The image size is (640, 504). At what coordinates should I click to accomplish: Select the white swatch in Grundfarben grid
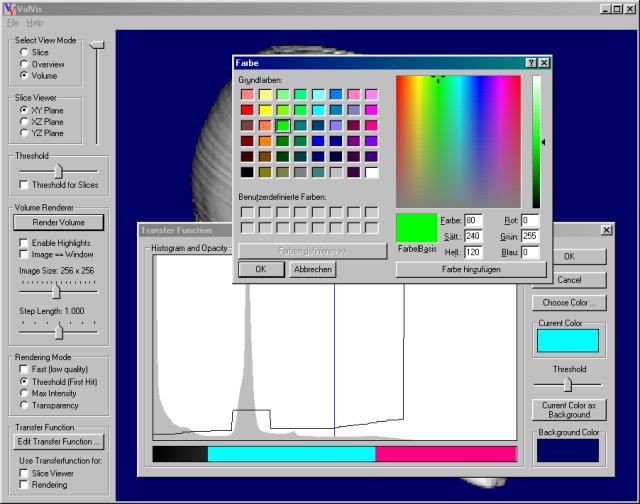tap(372, 173)
